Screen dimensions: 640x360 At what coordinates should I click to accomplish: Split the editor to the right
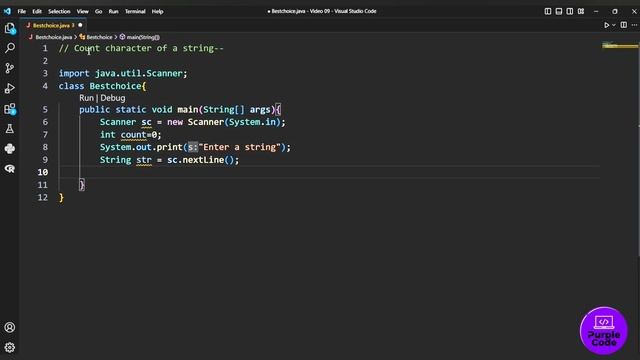pos(624,25)
